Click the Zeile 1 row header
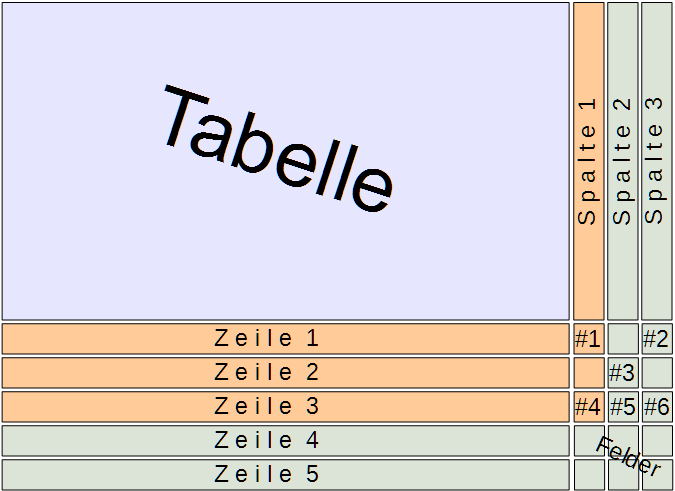The image size is (675, 491). tap(285, 339)
